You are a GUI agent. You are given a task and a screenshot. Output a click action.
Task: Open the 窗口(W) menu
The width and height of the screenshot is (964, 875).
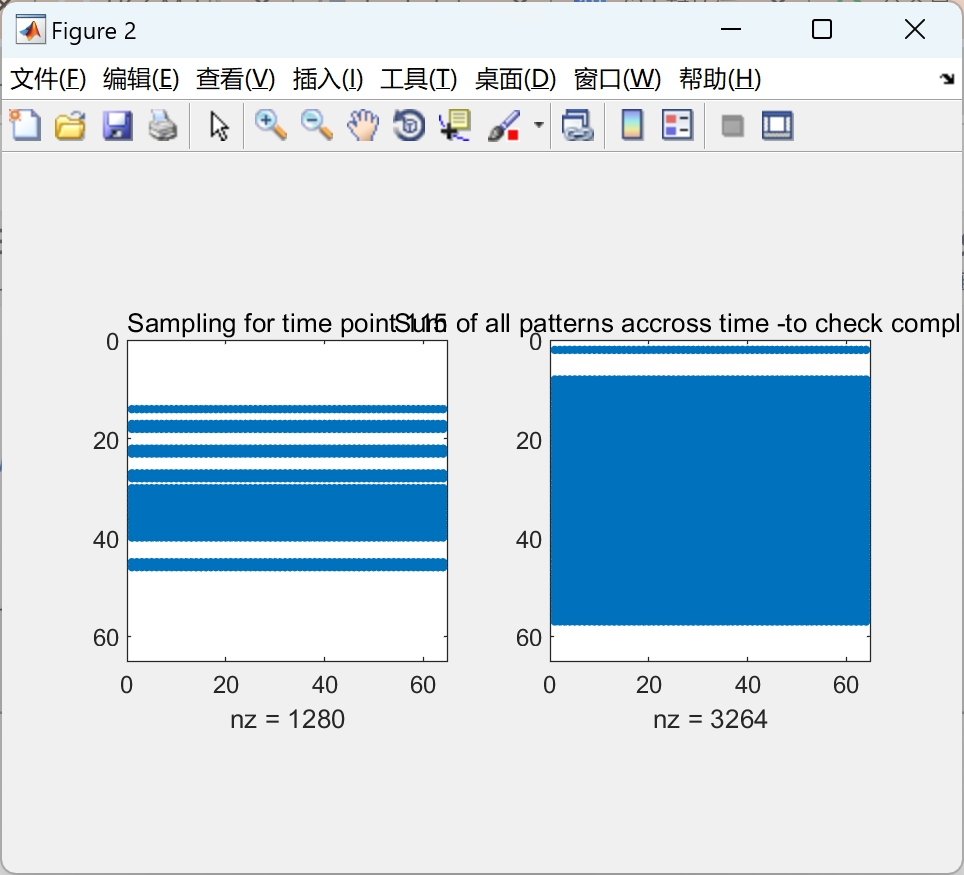tap(617, 79)
